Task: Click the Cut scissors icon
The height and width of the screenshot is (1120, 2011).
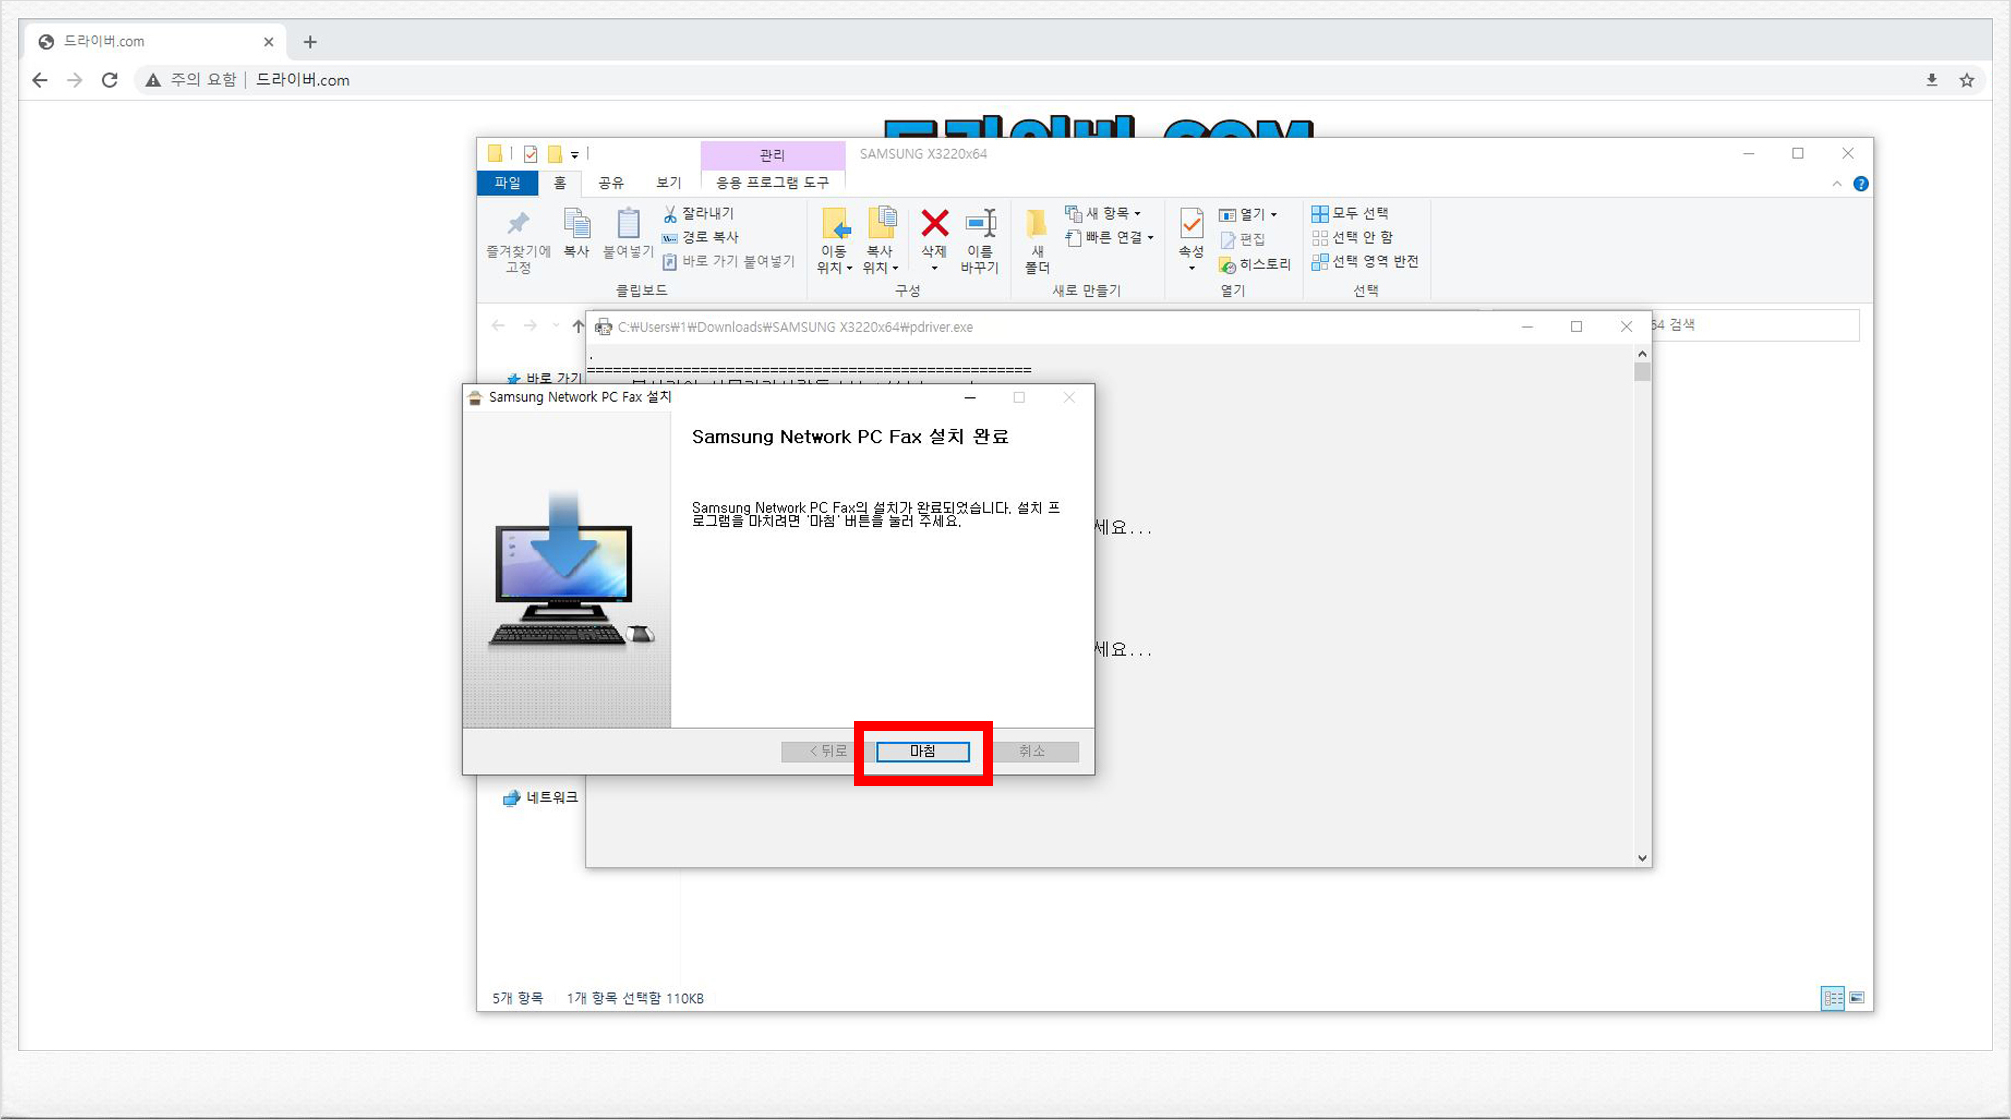Action: point(670,213)
